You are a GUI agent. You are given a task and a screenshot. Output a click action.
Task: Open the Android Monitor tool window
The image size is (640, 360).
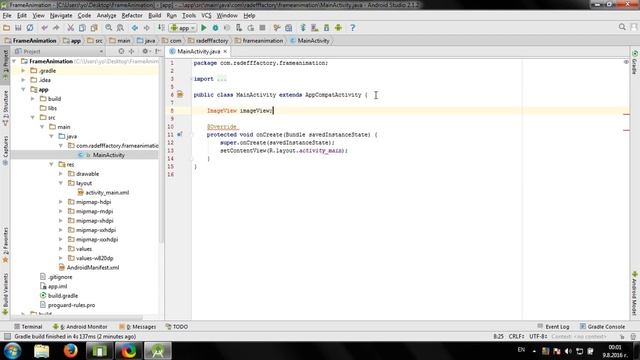pyautogui.click(x=80, y=327)
